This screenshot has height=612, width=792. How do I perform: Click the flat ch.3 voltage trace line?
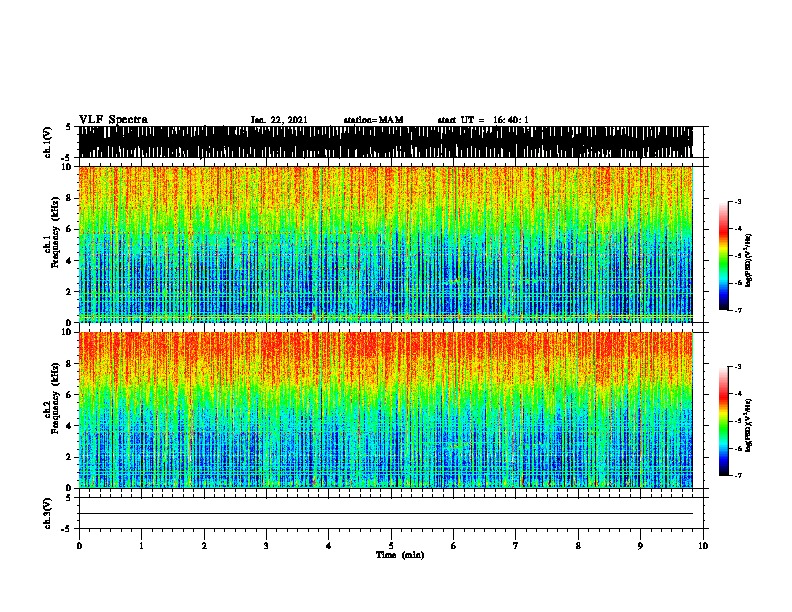(385, 514)
